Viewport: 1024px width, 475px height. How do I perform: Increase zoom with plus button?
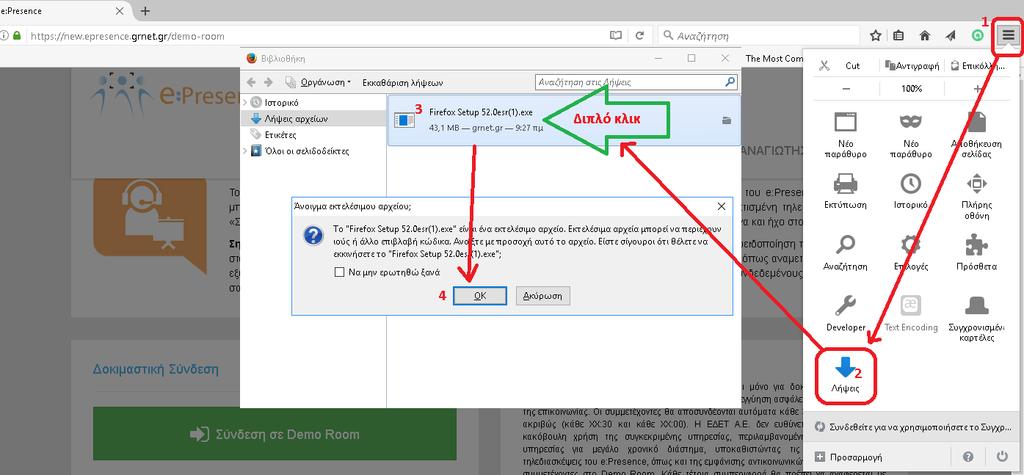click(977, 88)
